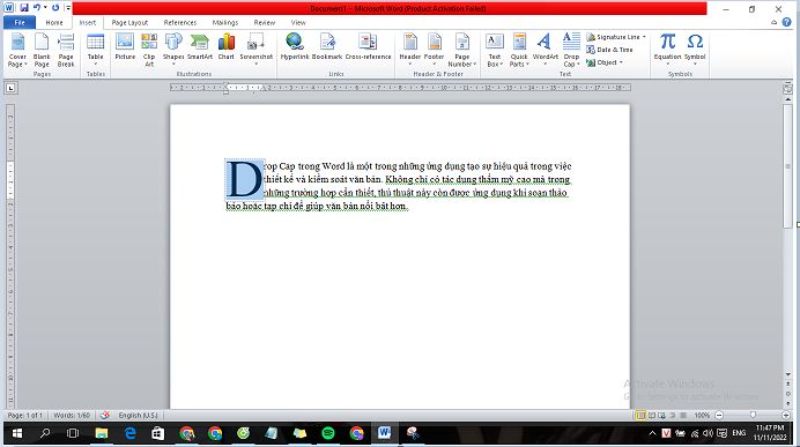Expand Signature Line dropdown arrow
This screenshot has height=447, width=800.
644,37
